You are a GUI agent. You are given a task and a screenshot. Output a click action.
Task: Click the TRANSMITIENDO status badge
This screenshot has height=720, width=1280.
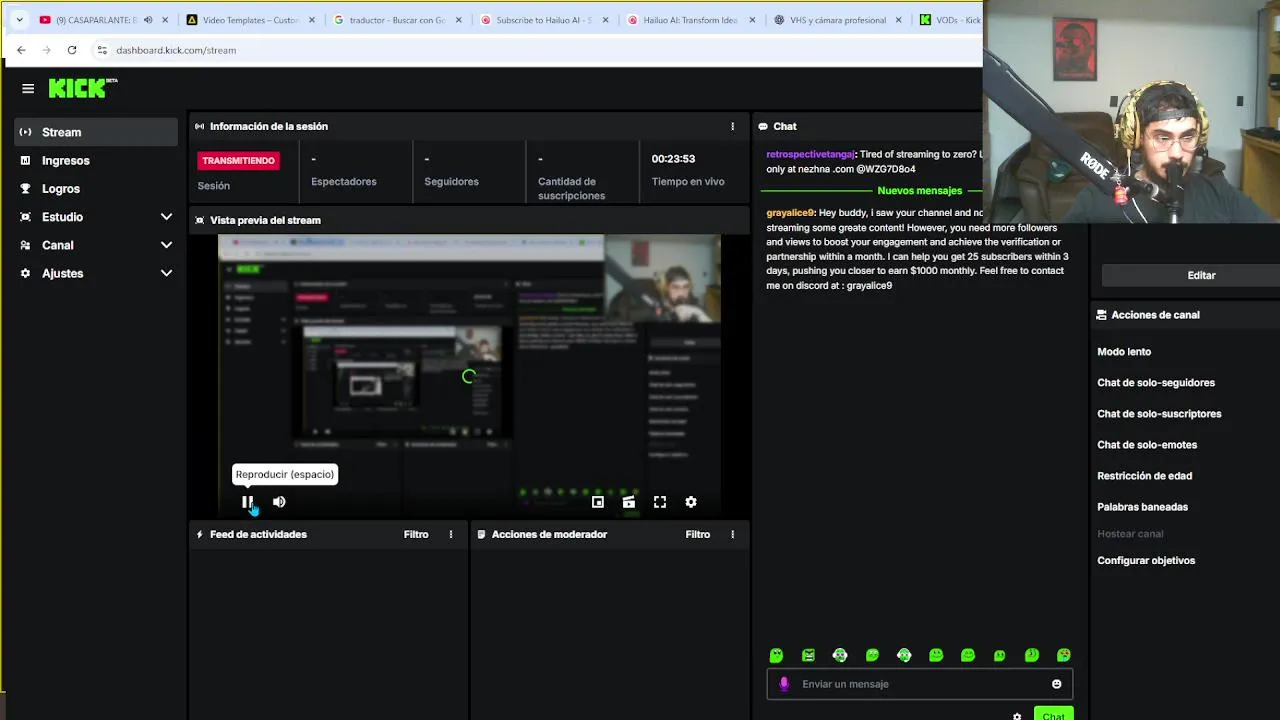(x=238, y=160)
